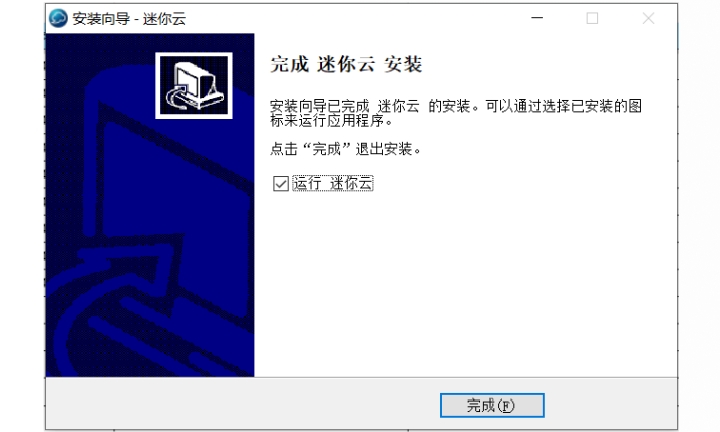
Task: Click the grayed-out maximize window icon
Action: (x=592, y=18)
